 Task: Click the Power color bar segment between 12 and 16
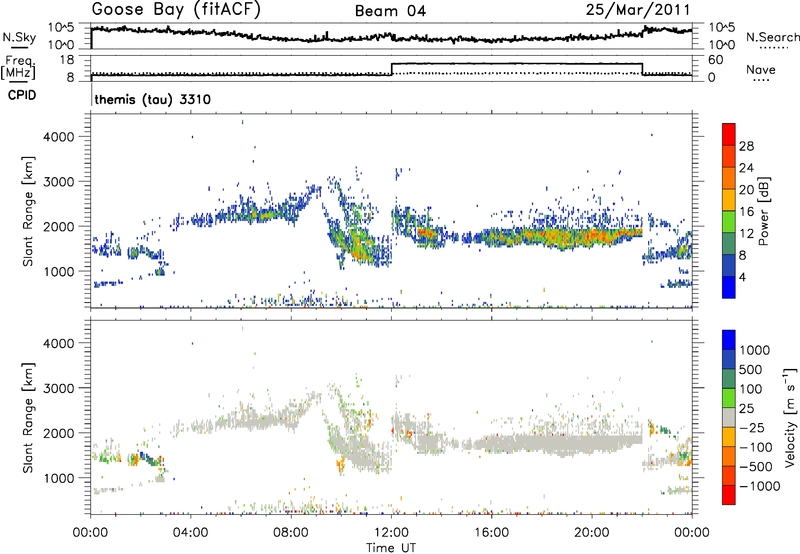(x=729, y=222)
